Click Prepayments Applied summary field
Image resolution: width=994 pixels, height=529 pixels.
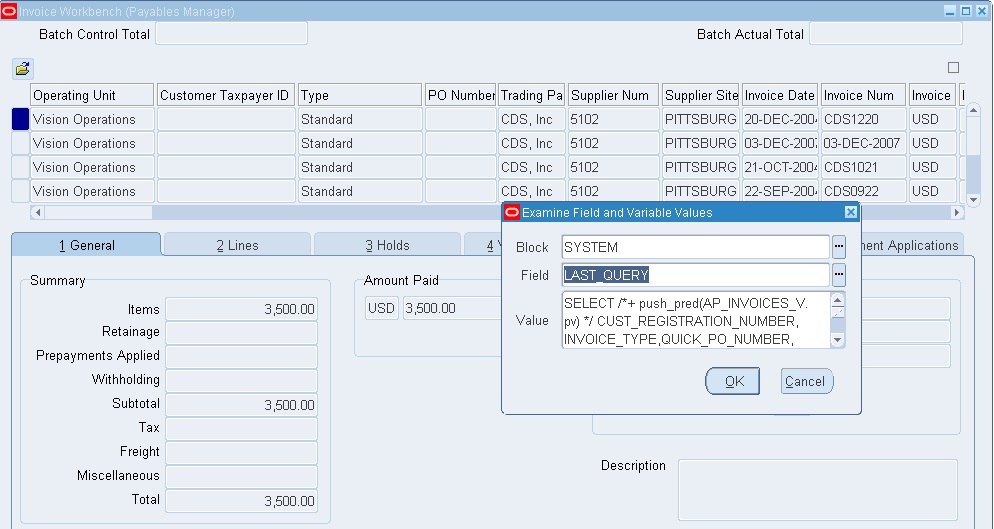[241, 357]
